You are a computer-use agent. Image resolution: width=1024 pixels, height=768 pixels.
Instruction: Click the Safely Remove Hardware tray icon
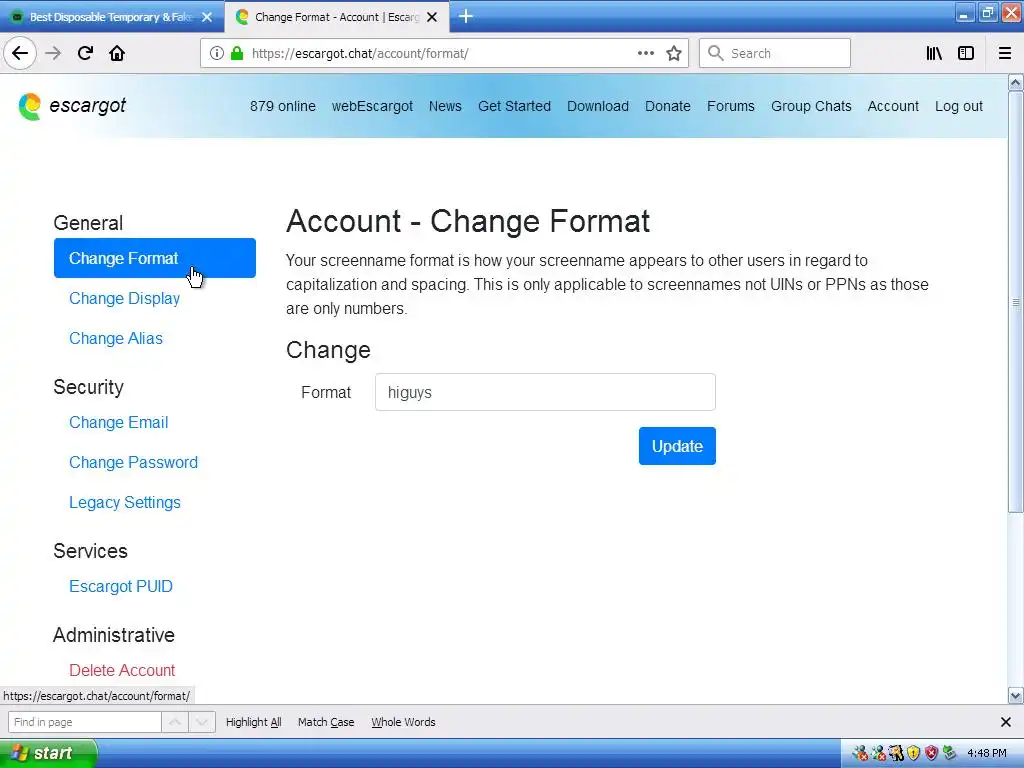click(x=950, y=754)
